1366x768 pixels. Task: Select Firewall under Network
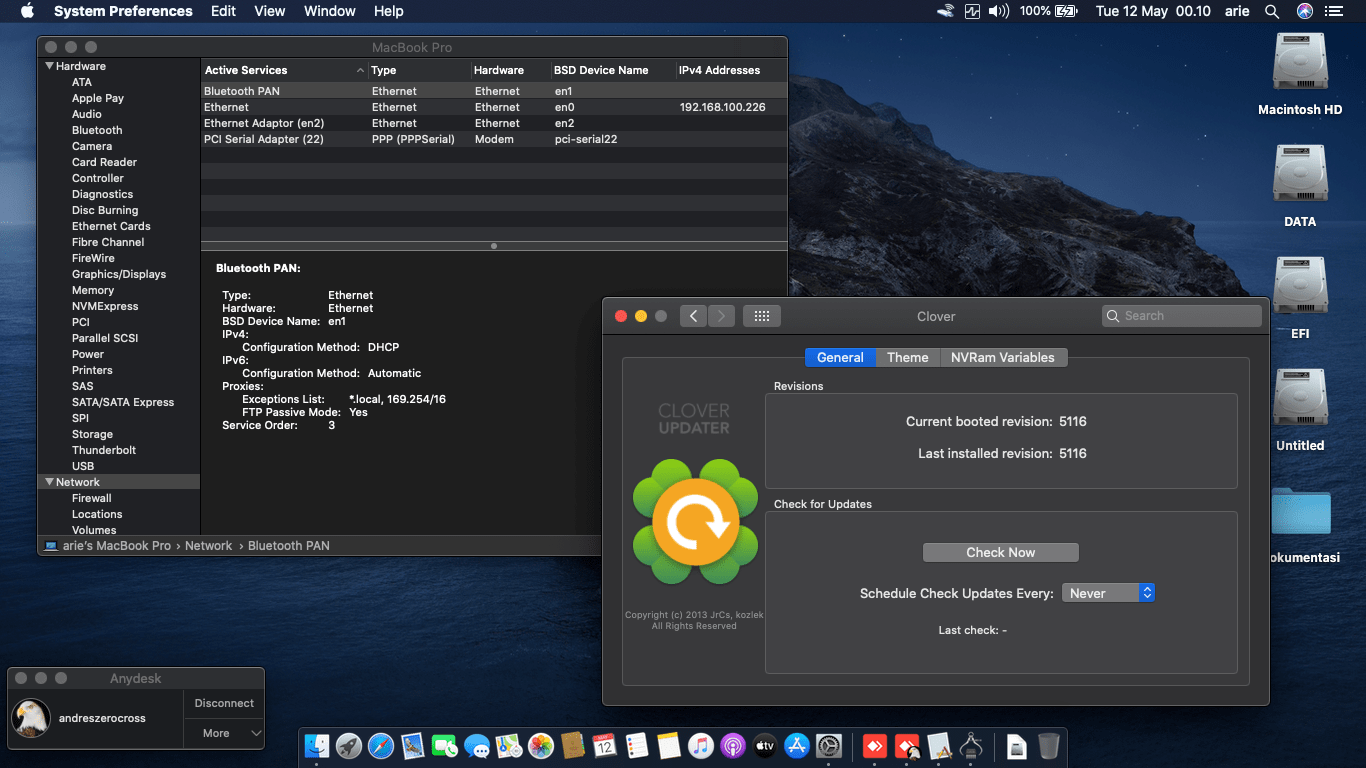[92, 498]
